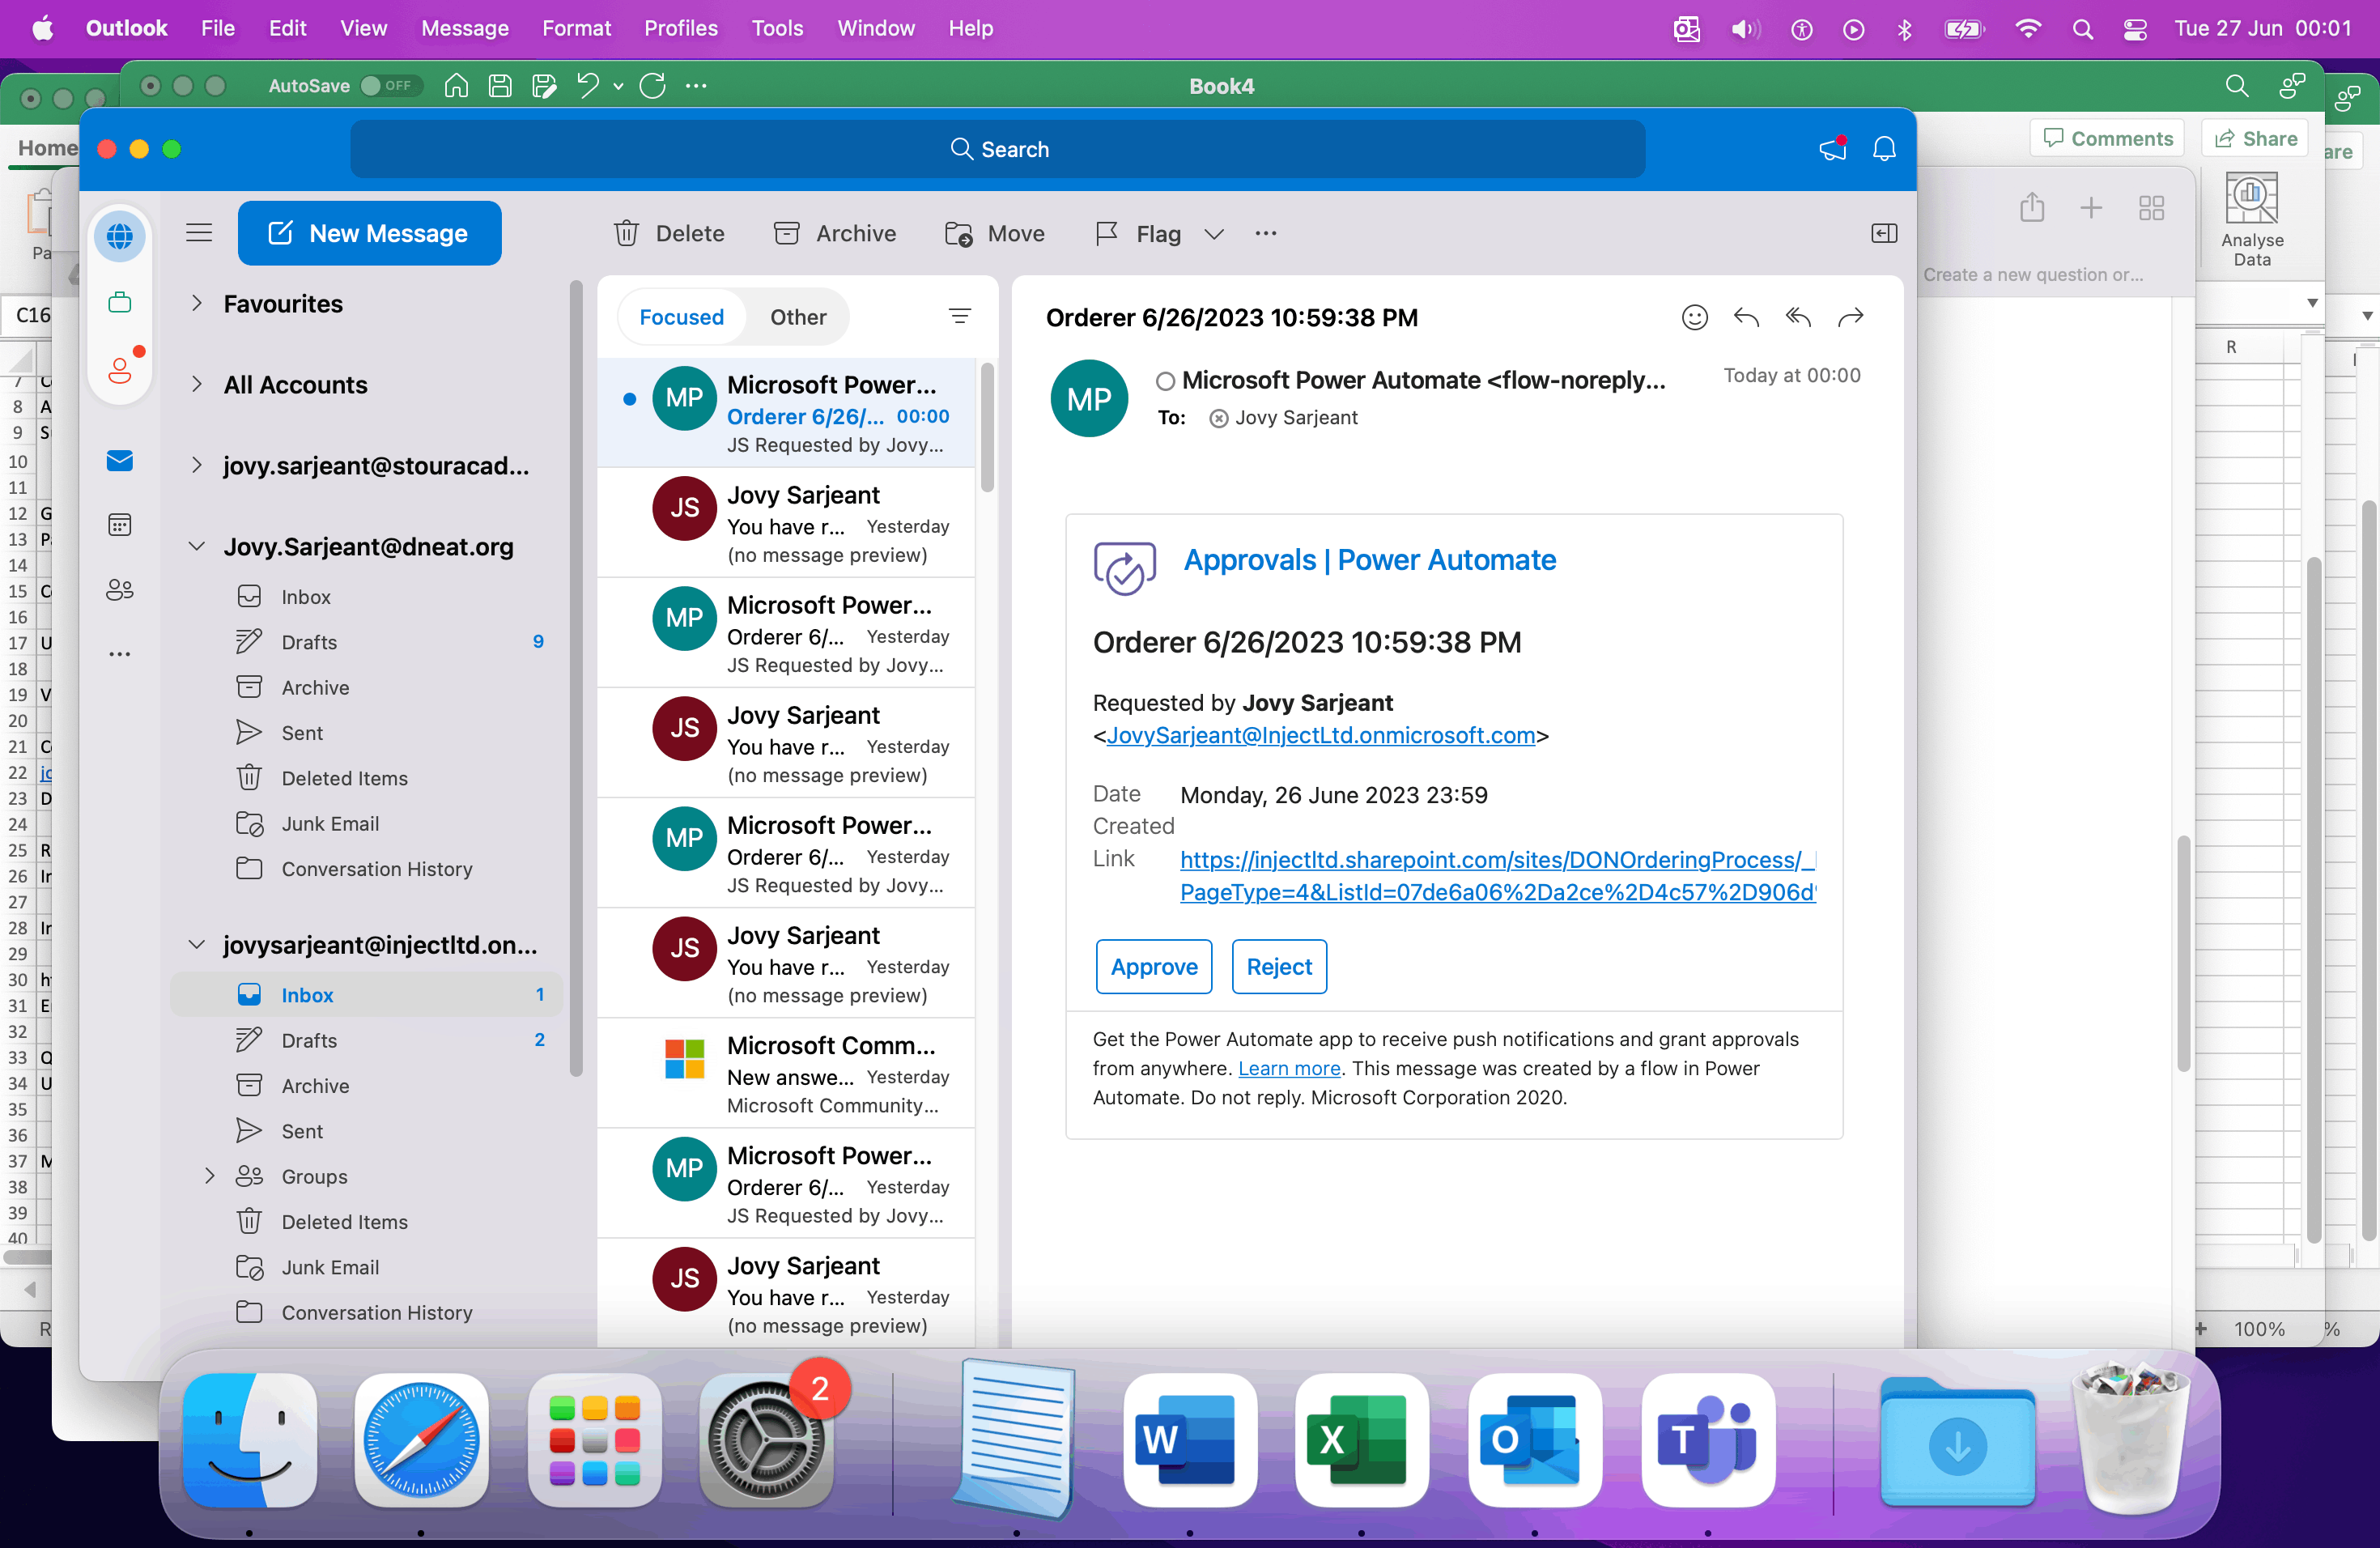Click the filter messages icon

959,317
